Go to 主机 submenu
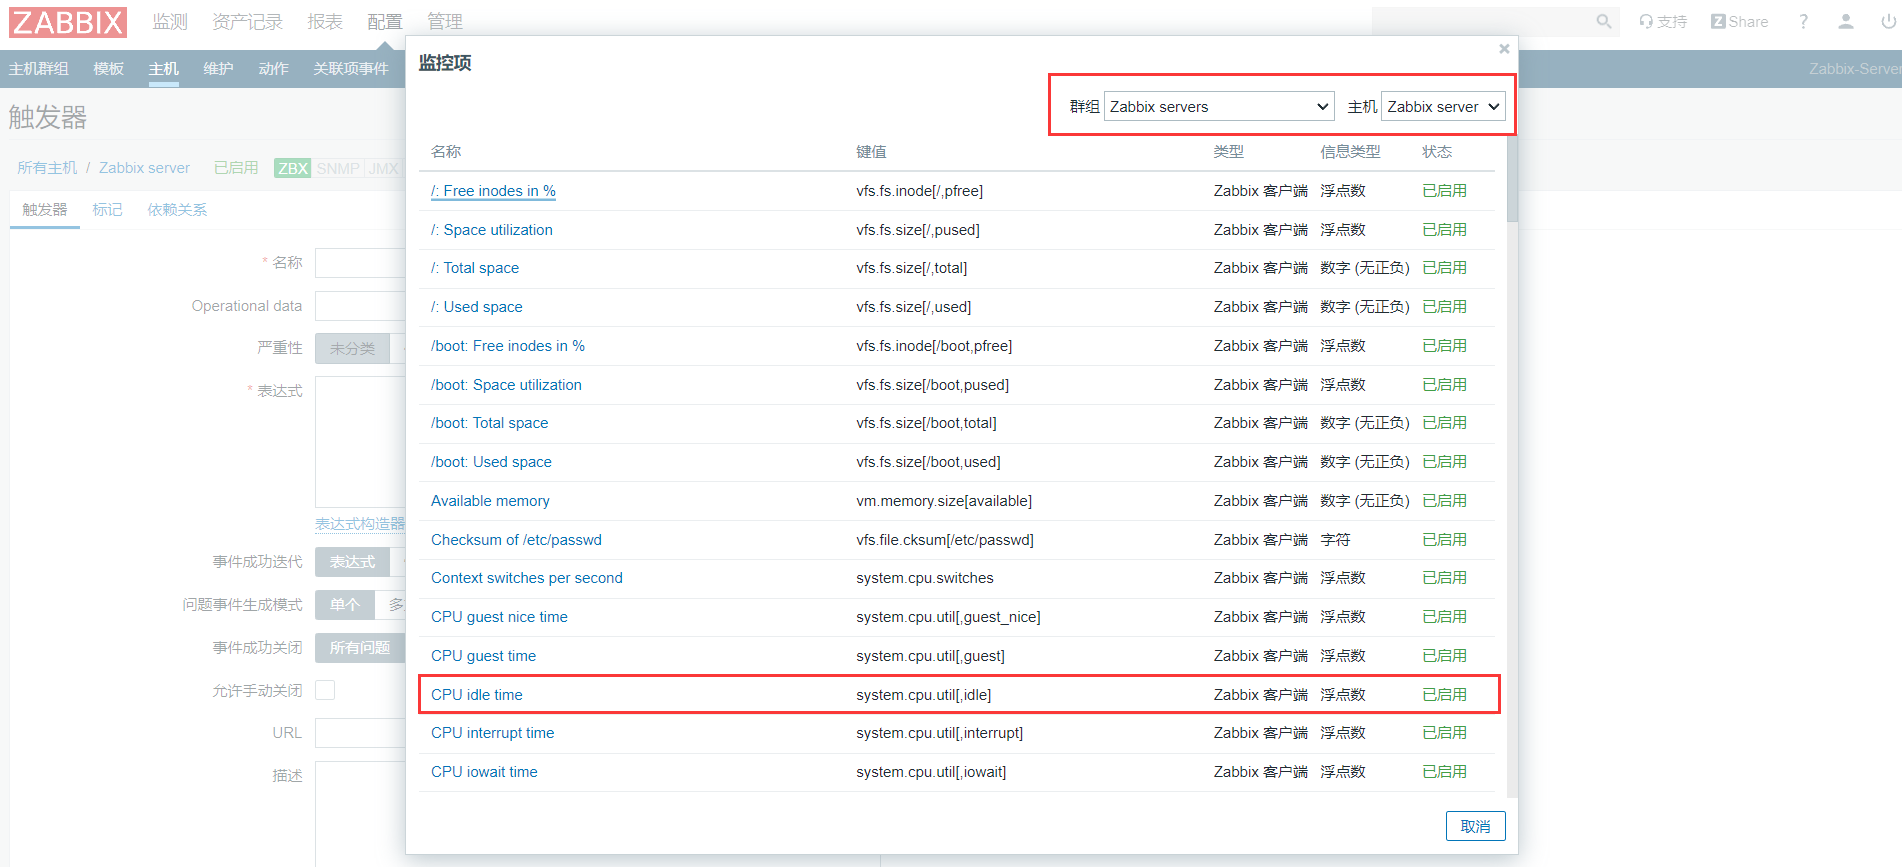The height and width of the screenshot is (867, 1902). point(163,68)
